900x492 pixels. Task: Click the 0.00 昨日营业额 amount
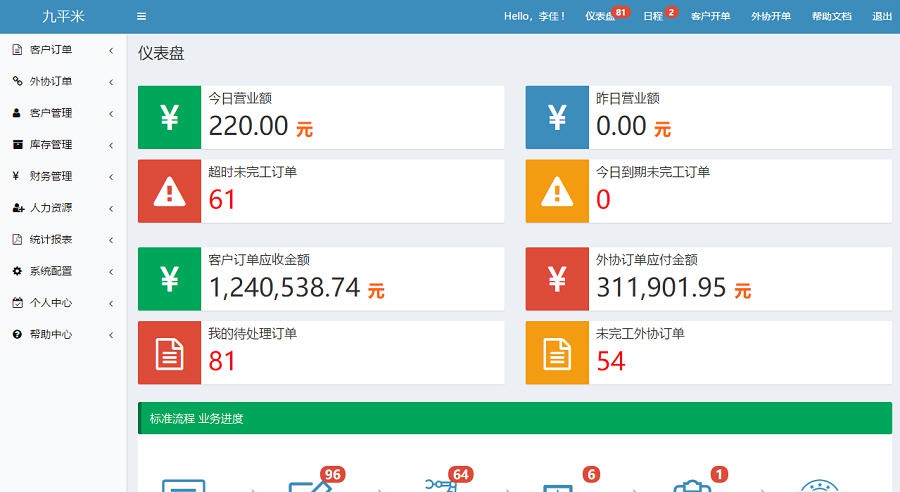pyautogui.click(x=622, y=126)
